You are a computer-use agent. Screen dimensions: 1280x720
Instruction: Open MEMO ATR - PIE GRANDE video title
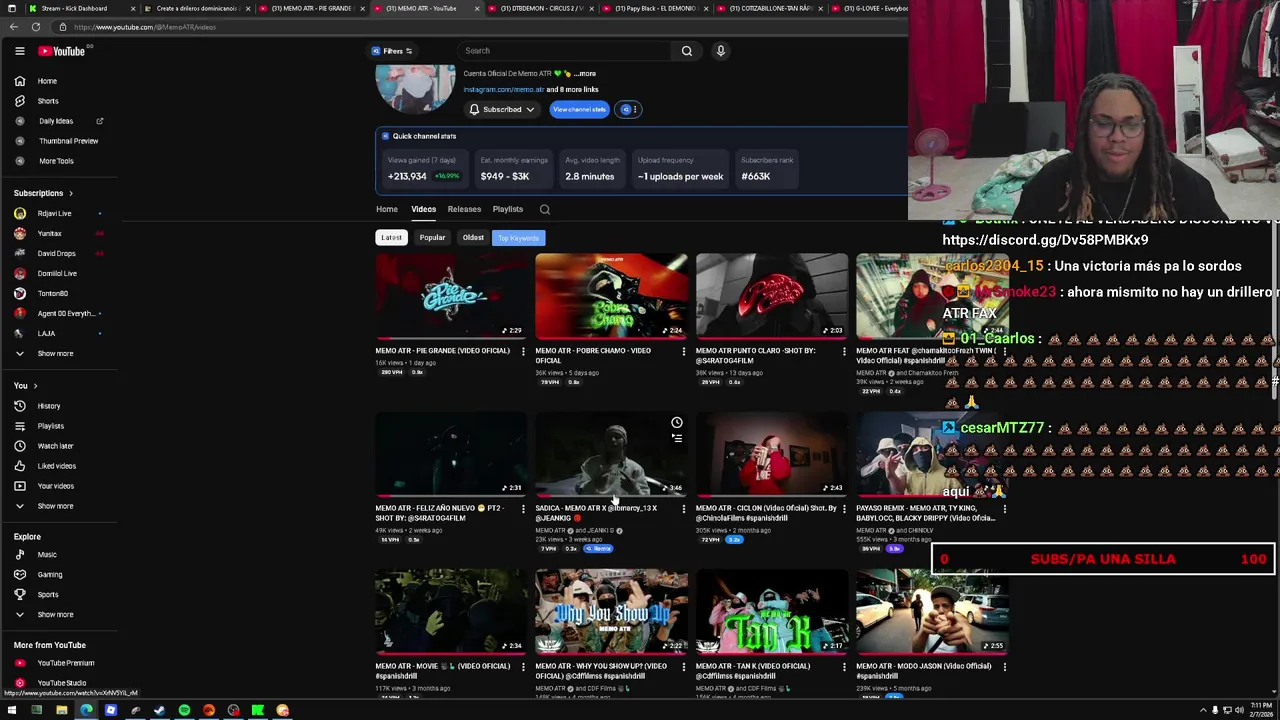point(442,351)
